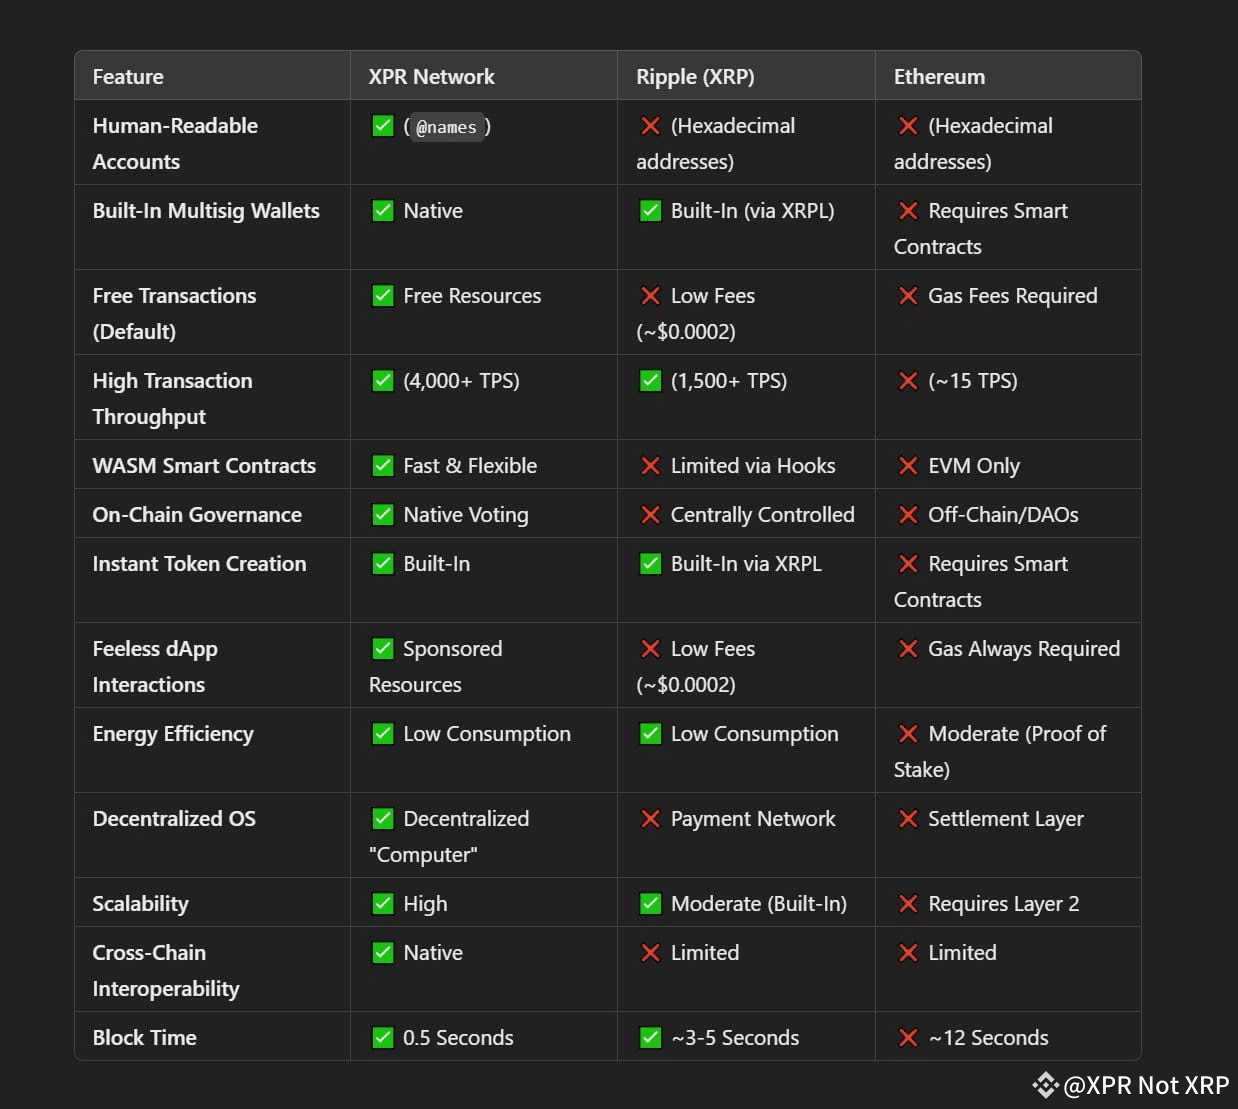1238x1109 pixels.
Task: Click the Feature column header
Action: (x=128, y=77)
